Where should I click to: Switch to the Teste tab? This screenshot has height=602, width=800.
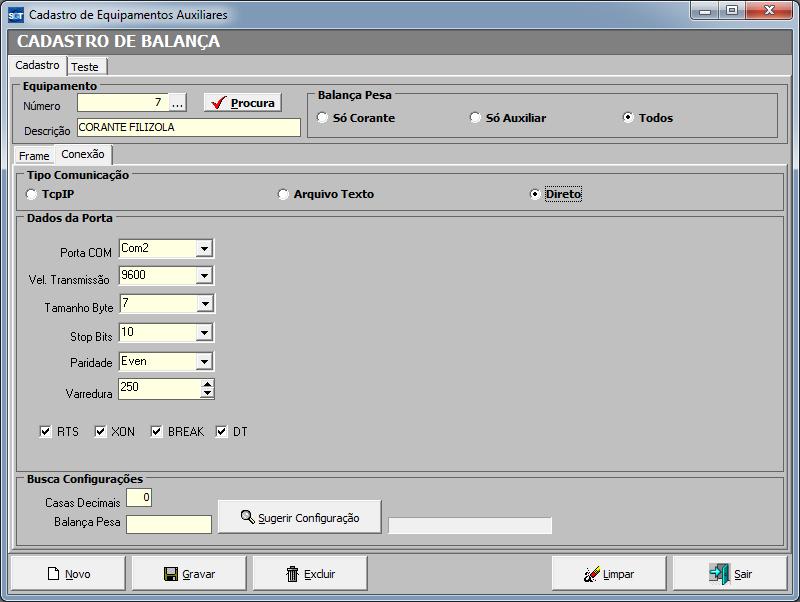click(x=85, y=66)
